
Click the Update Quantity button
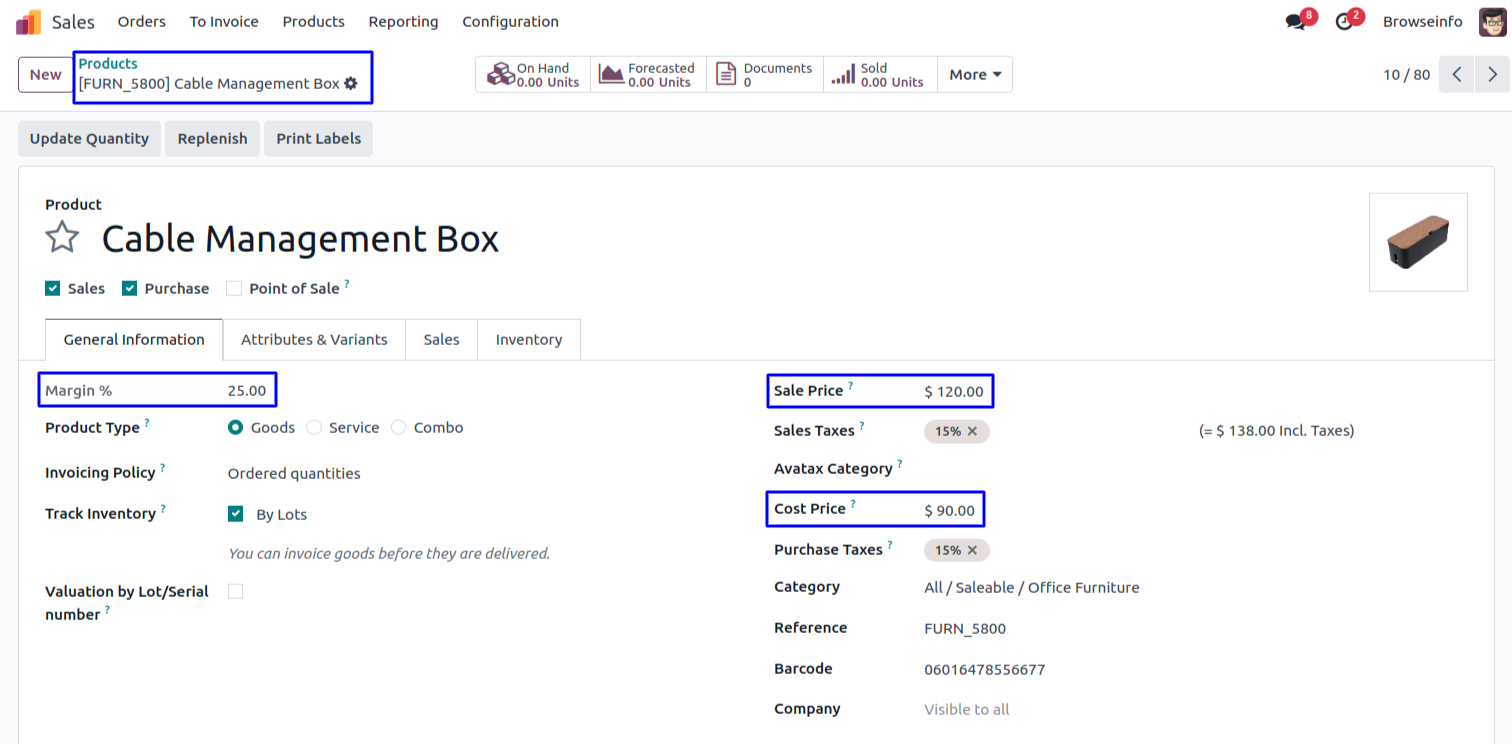tap(89, 139)
